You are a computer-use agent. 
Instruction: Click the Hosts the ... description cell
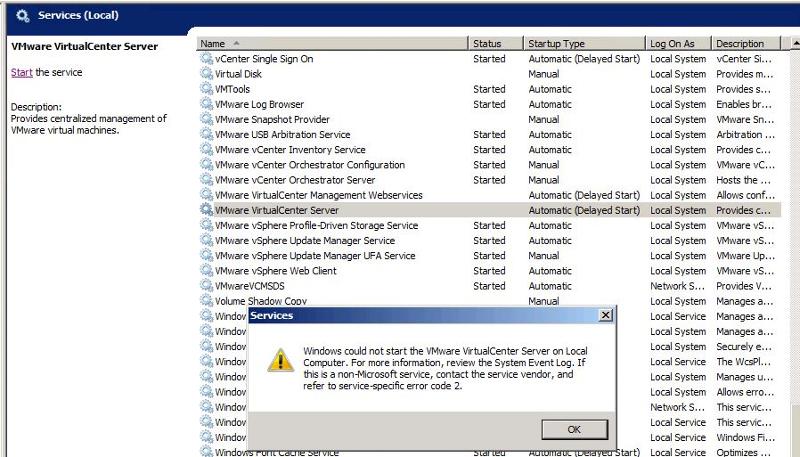tap(743, 180)
